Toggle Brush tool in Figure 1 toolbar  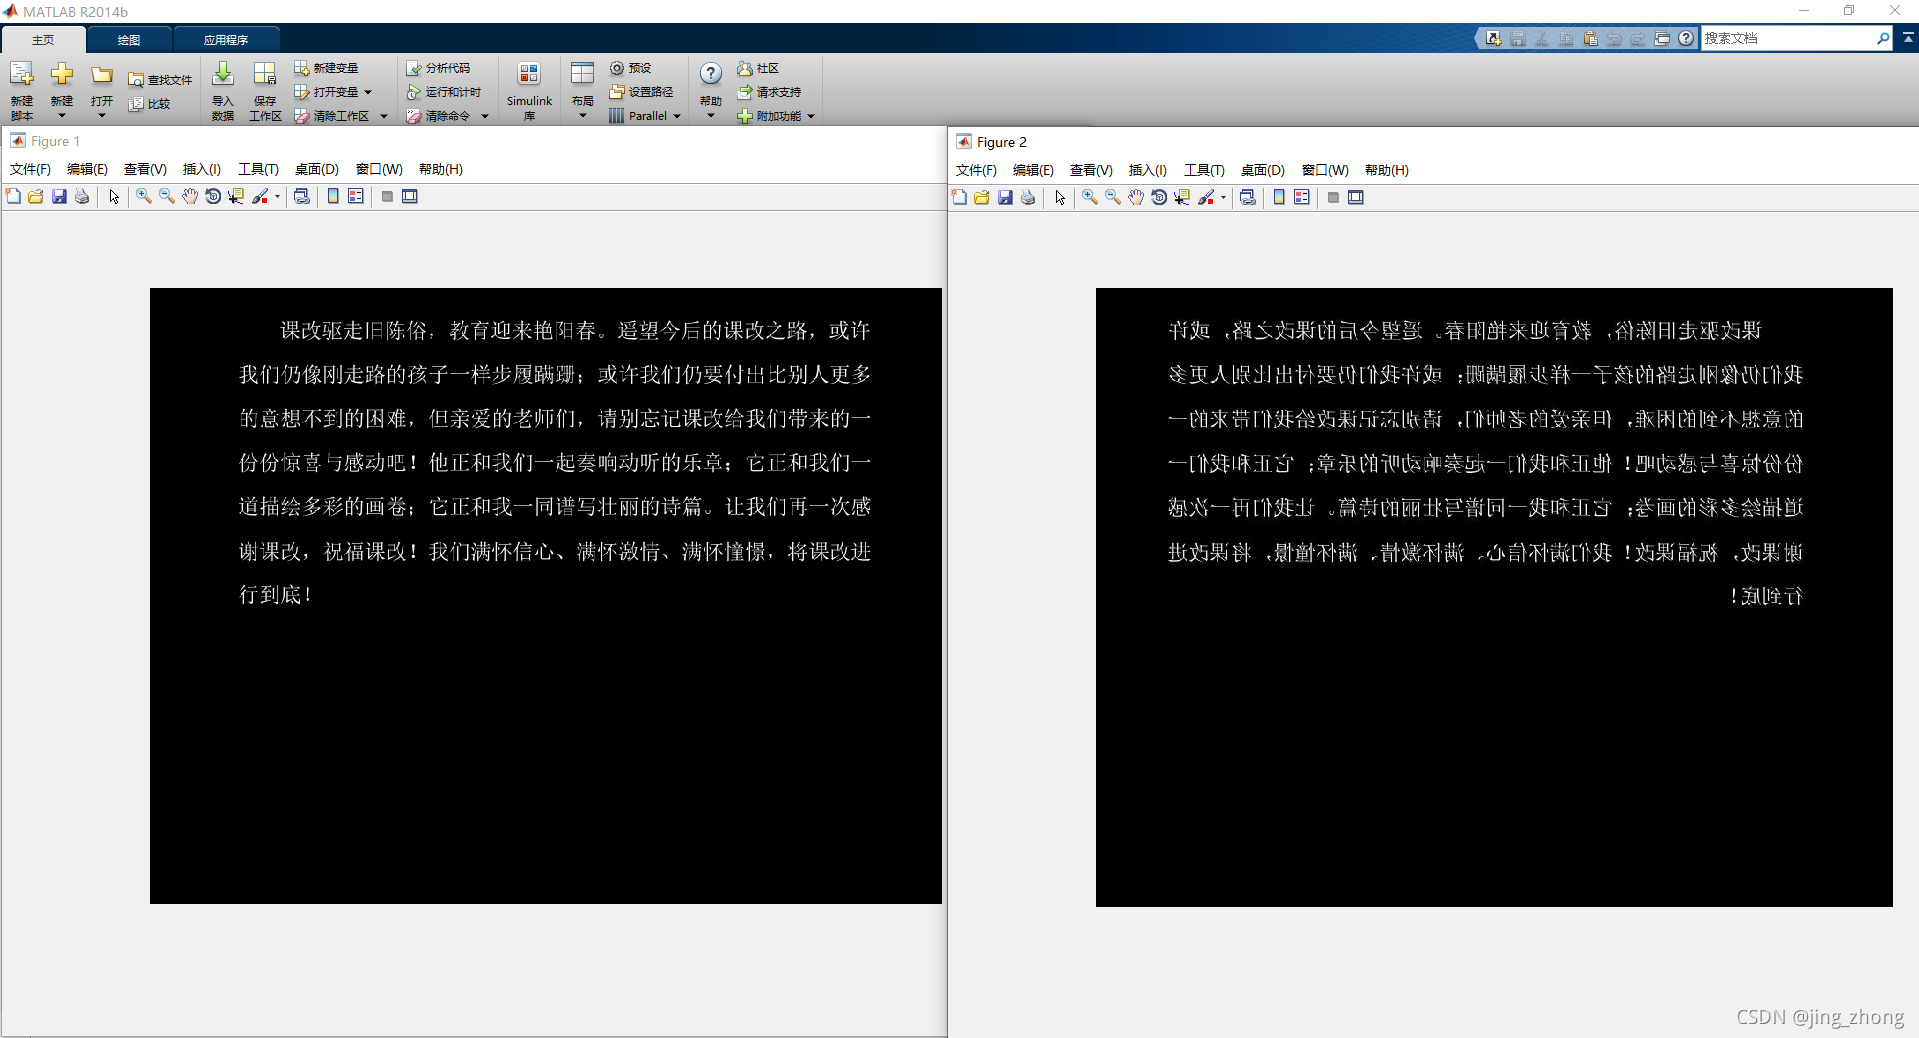260,197
